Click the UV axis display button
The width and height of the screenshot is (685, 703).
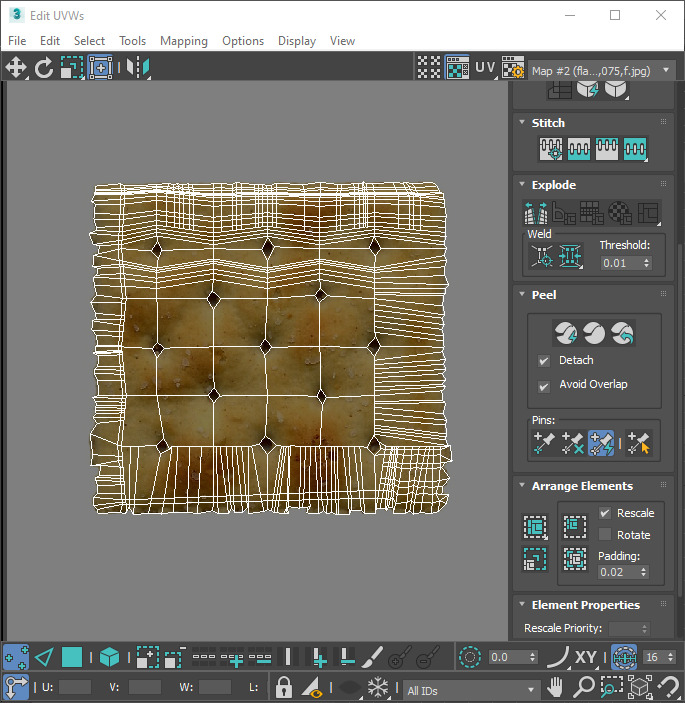(485, 67)
